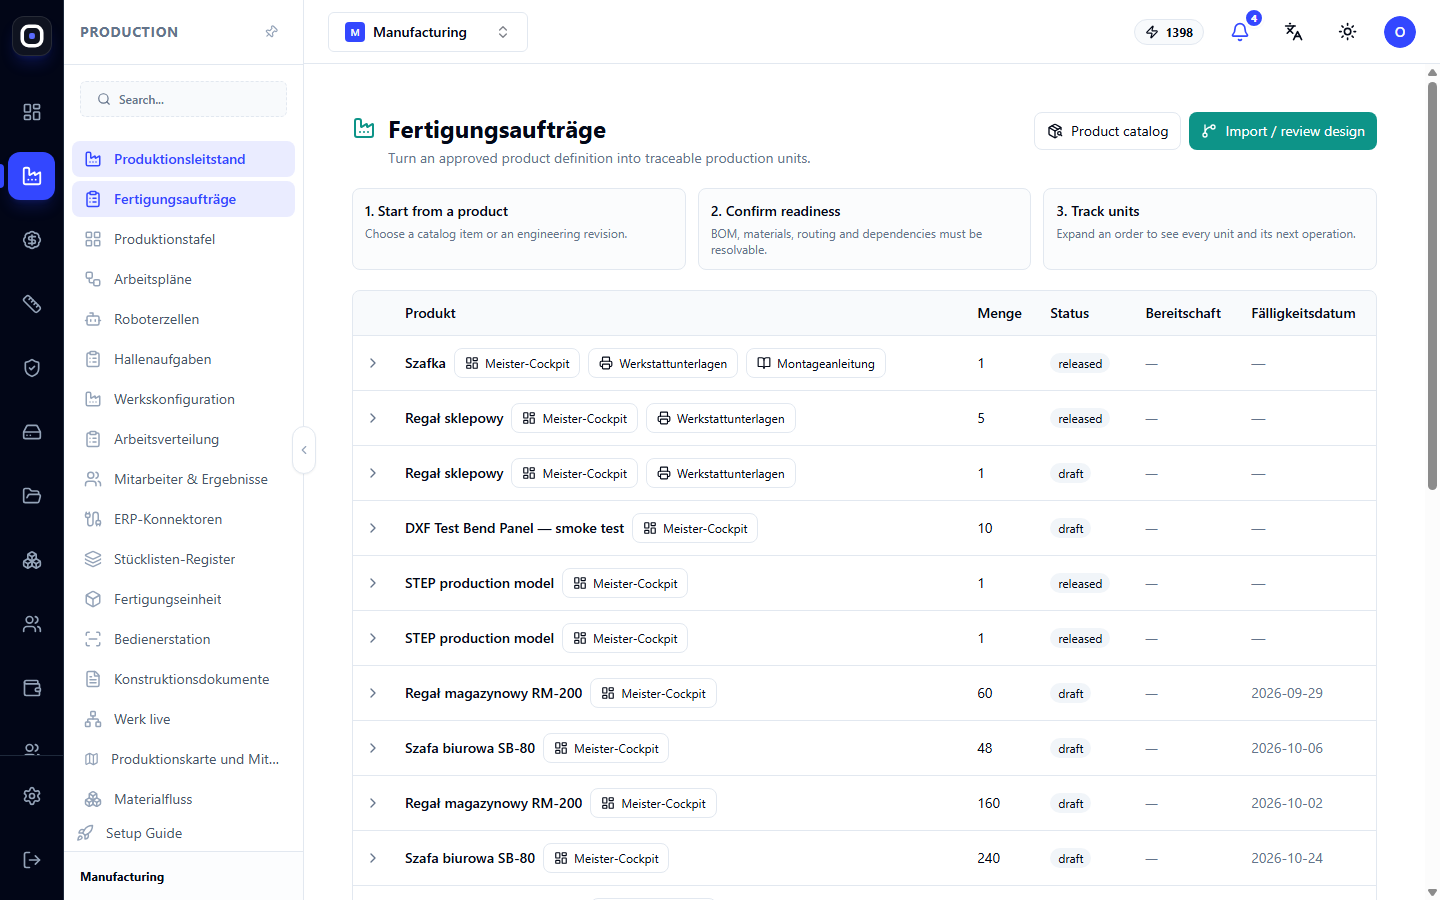Open Werkstattunterlagen for Regał sklepowy quantity 5
The image size is (1440, 900).
click(x=721, y=418)
